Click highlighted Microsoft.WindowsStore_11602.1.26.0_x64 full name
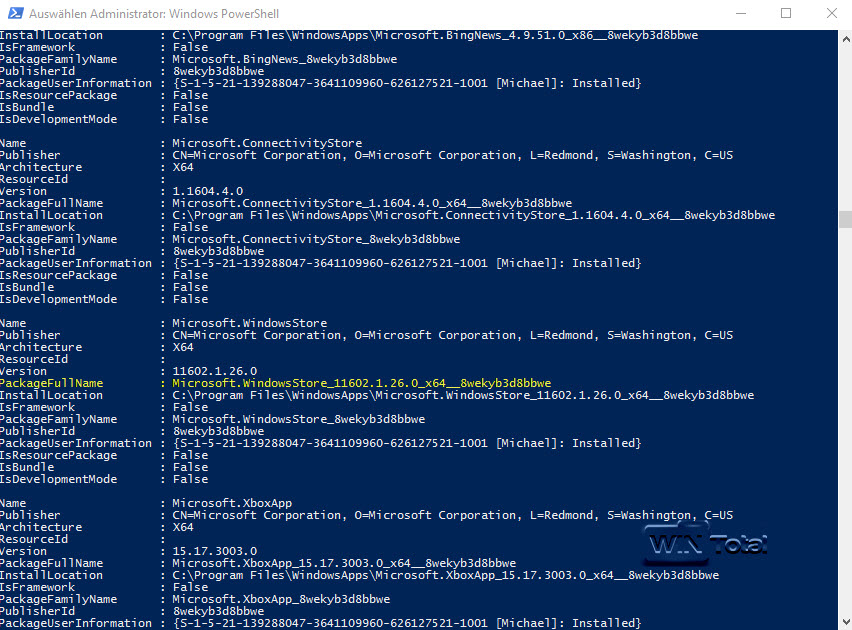This screenshot has height=630, width=852. (361, 383)
